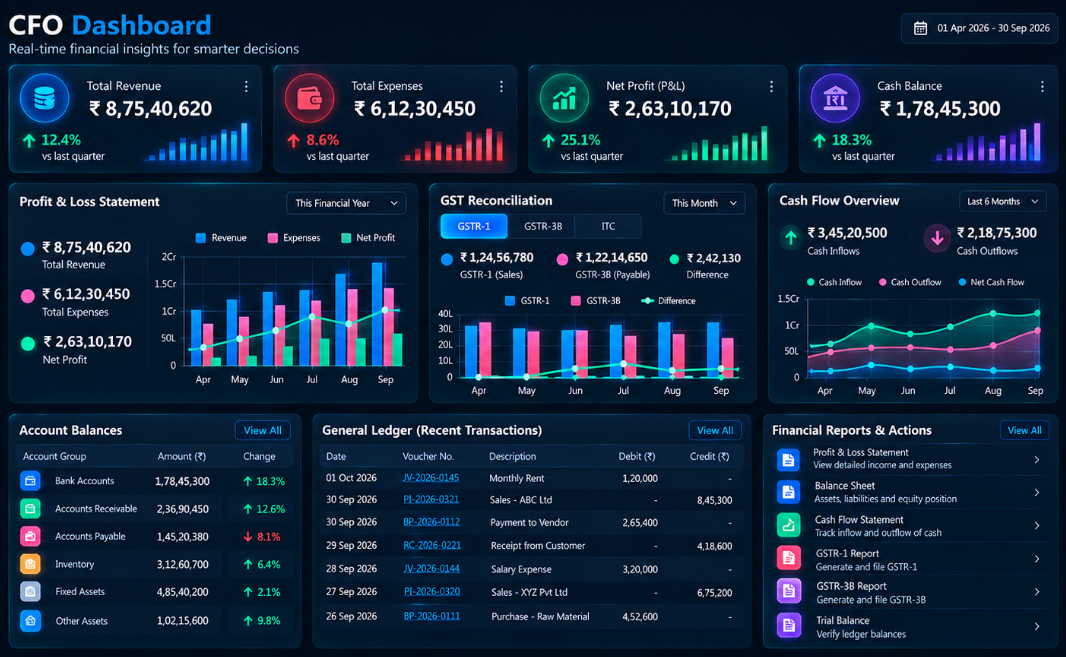This screenshot has height=657, width=1066.
Task: Click the GSTR-1 Report document icon
Action: pyautogui.click(x=788, y=558)
